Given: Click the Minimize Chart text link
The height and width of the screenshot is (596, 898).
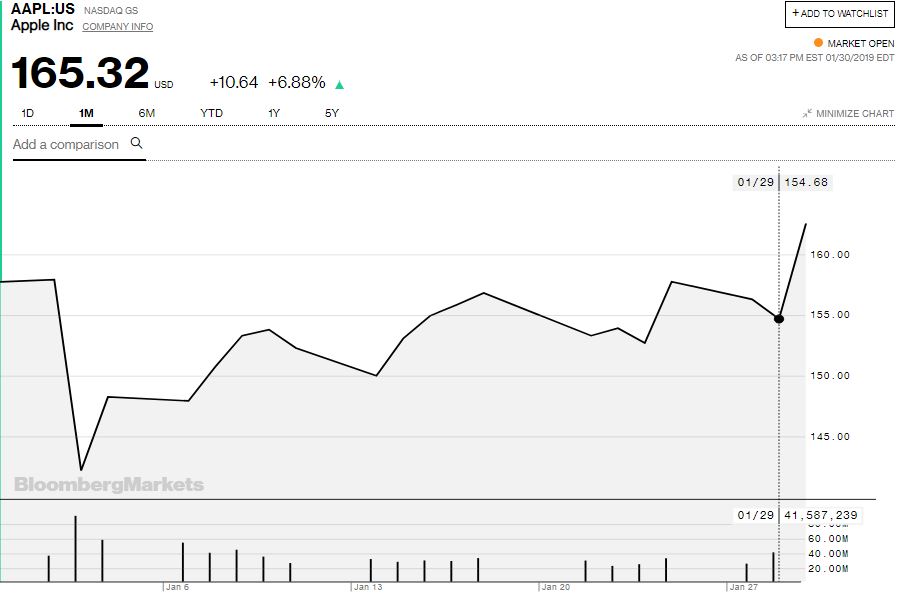Looking at the screenshot, I should (x=854, y=113).
